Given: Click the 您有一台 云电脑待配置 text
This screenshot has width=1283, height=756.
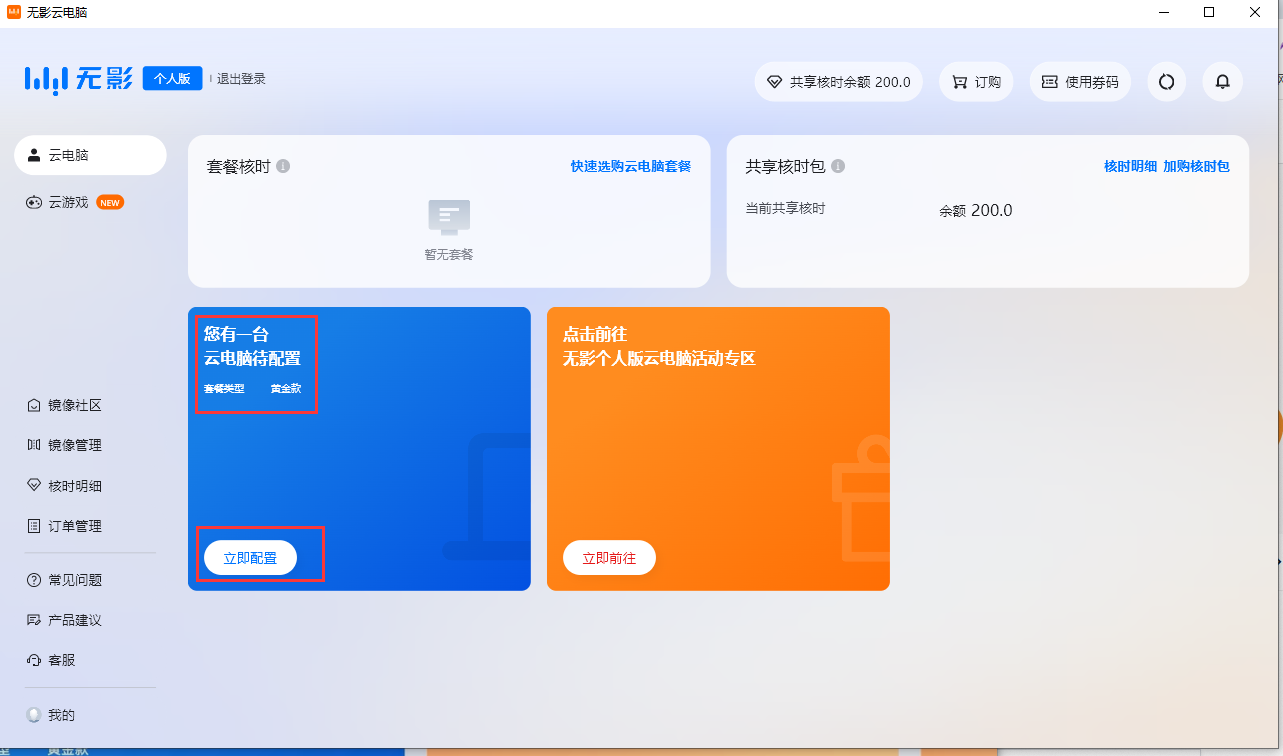Looking at the screenshot, I should click(x=252, y=346).
